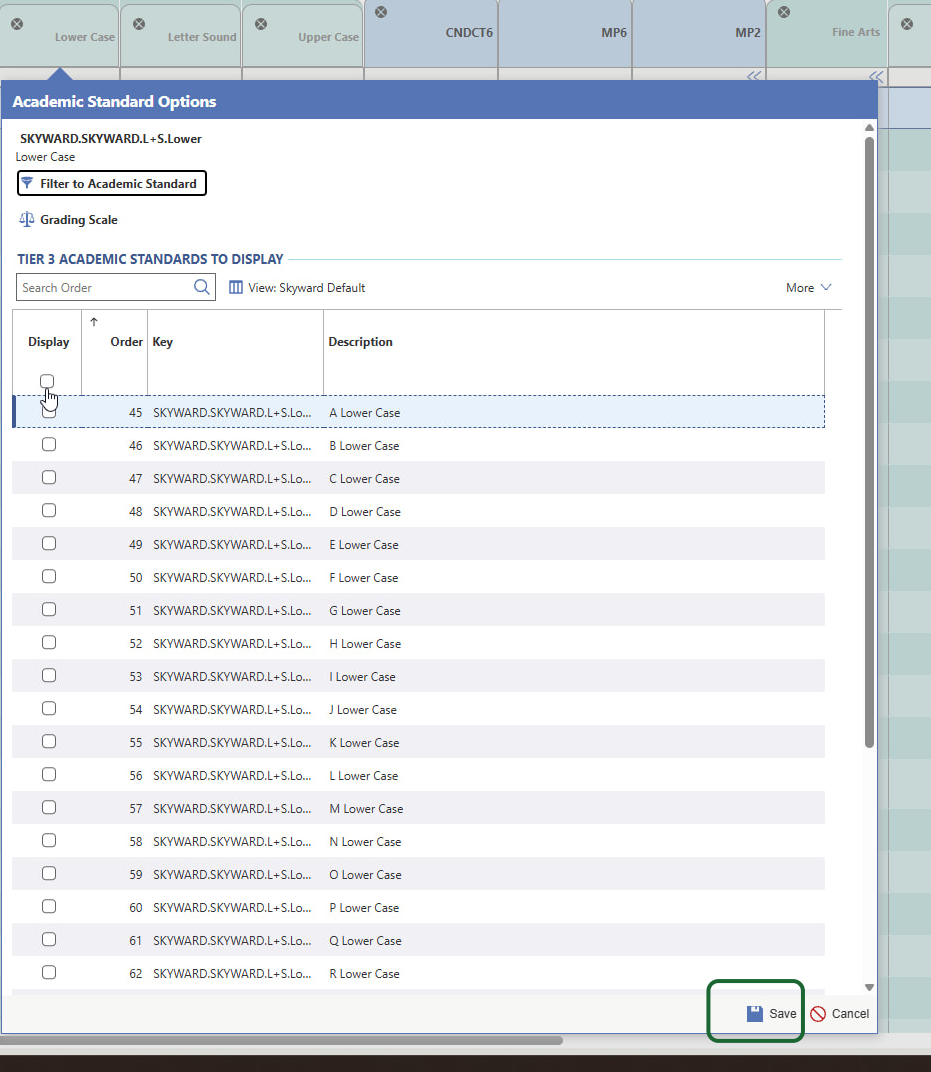Click the ascending sort arrow on Order

tap(94, 321)
